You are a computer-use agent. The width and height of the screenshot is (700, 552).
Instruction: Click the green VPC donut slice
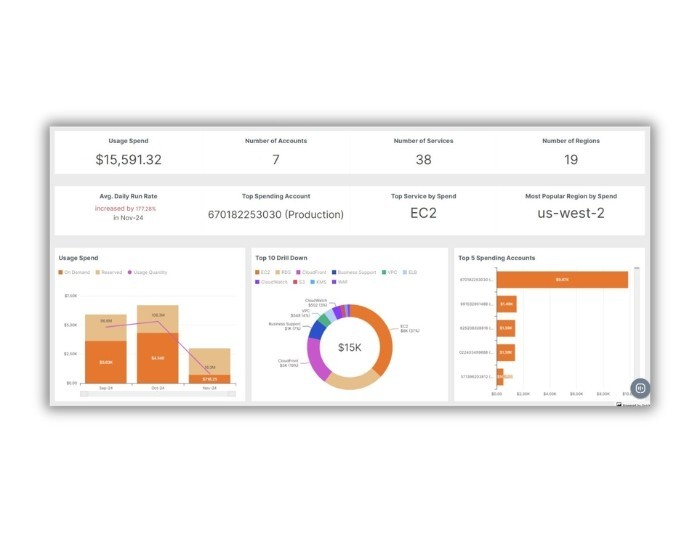324,318
